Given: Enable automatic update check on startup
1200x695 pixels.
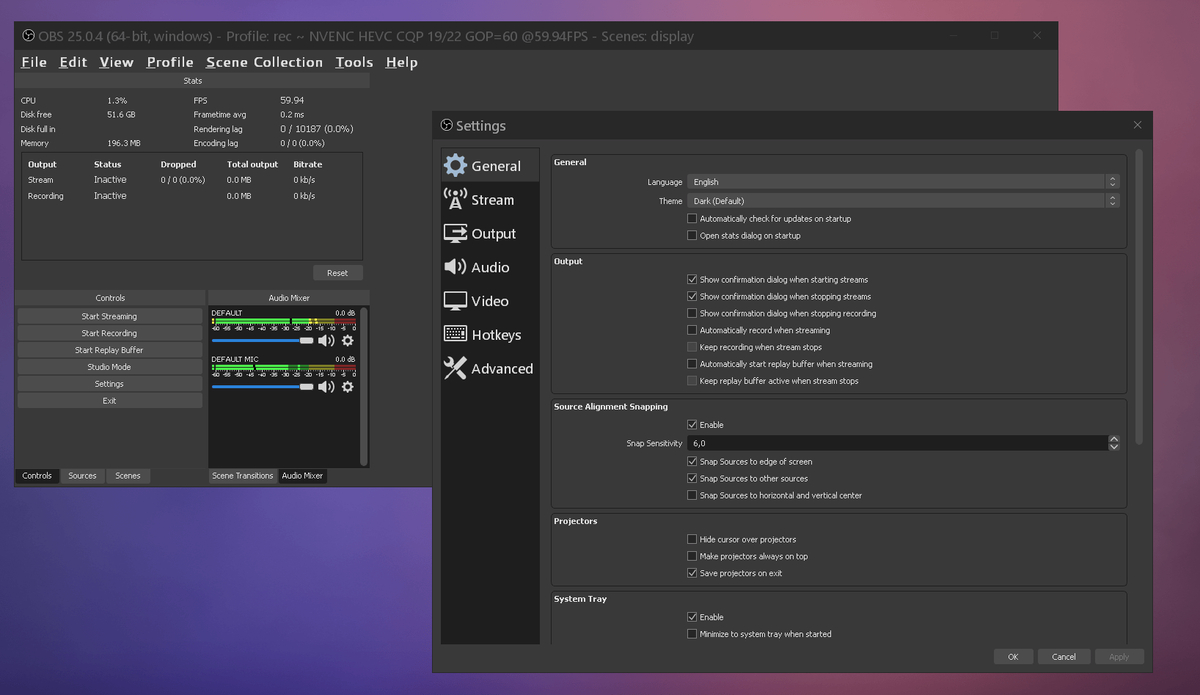Looking at the screenshot, I should pos(692,218).
